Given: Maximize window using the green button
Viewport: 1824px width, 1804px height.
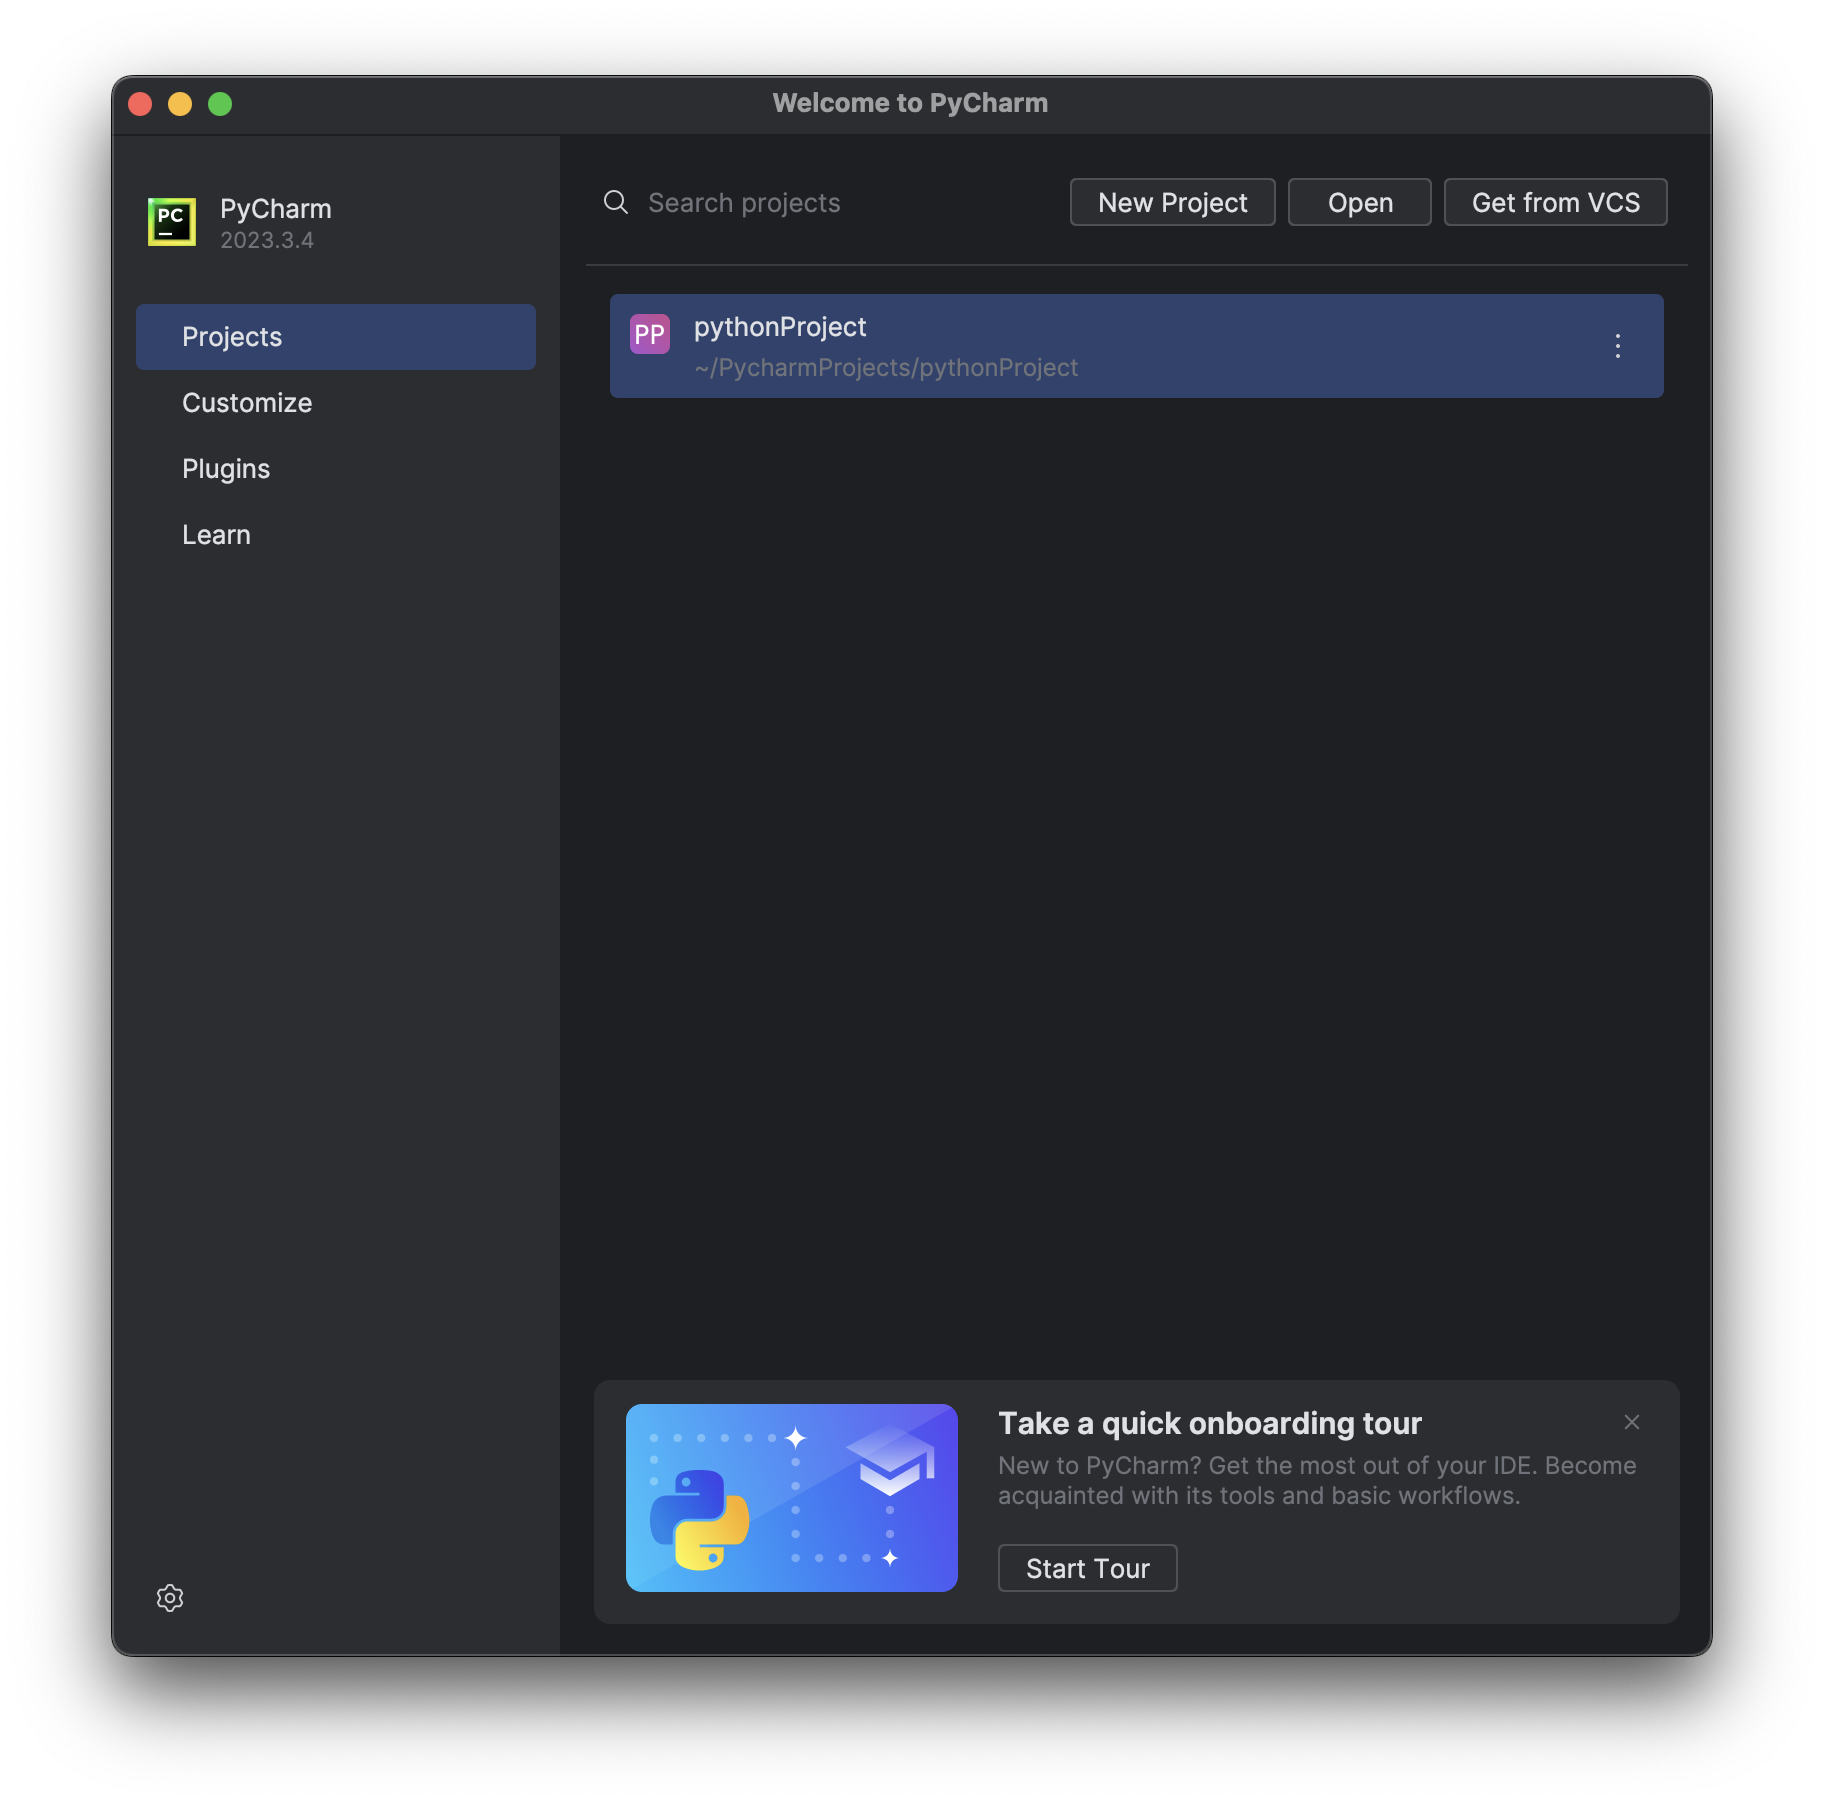Looking at the screenshot, I should 220,104.
